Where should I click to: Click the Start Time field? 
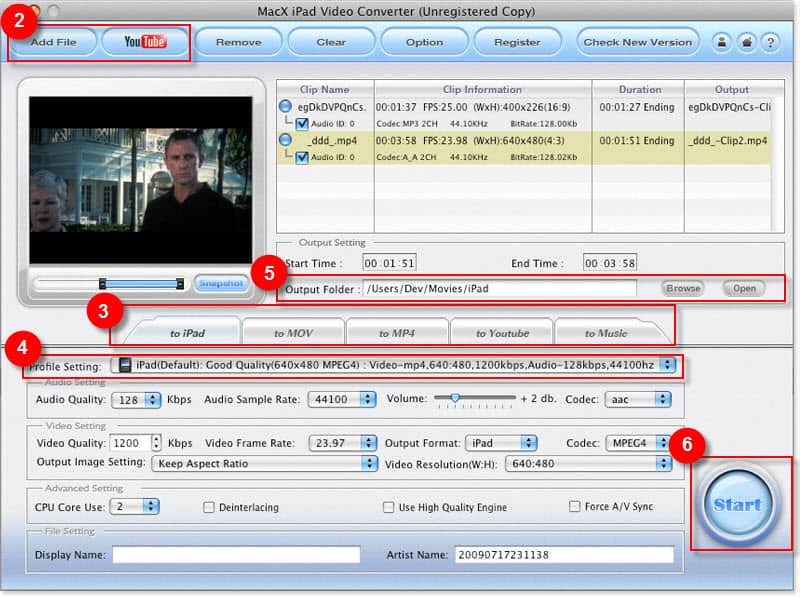(389, 263)
